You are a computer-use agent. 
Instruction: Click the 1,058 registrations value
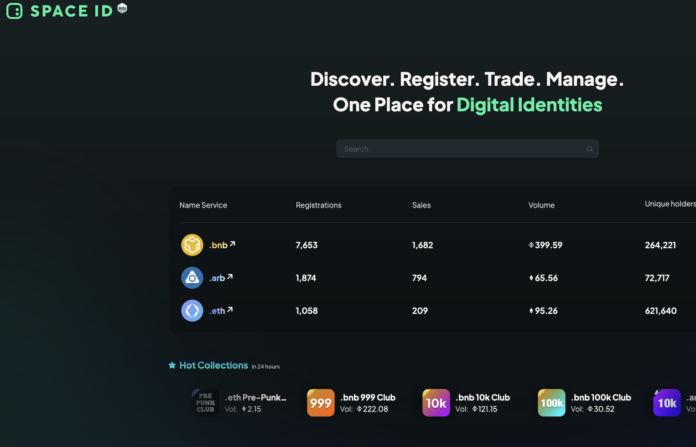point(307,311)
